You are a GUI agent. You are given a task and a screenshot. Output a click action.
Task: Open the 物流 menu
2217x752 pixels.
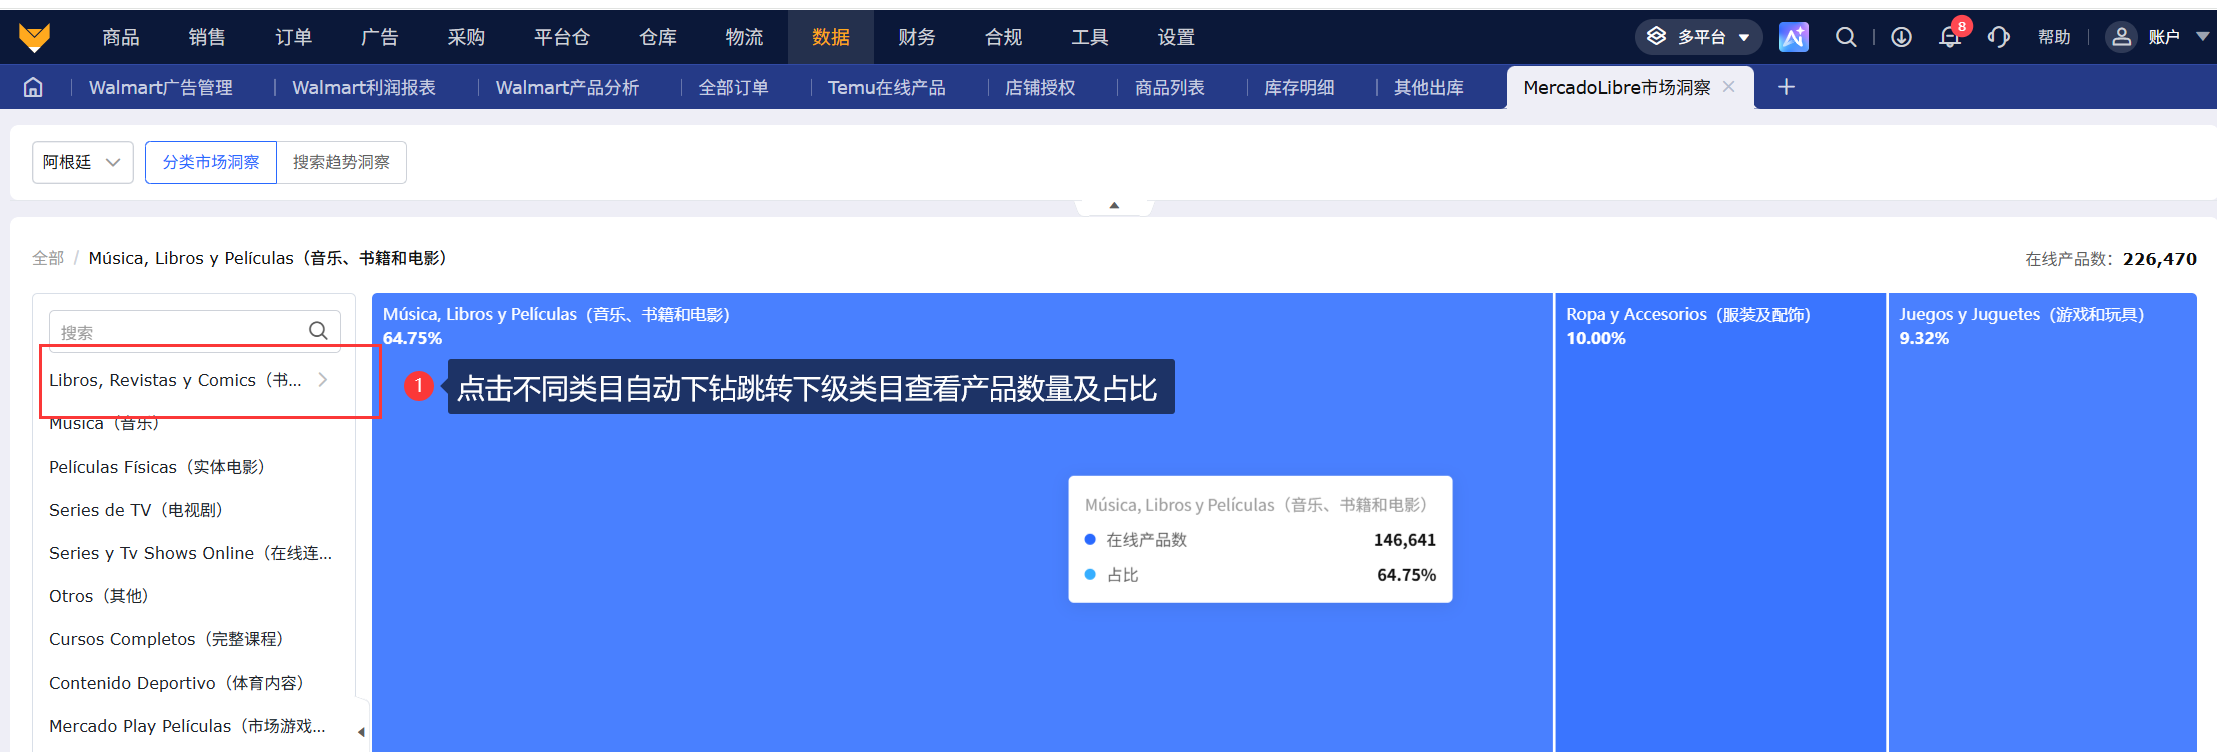pos(744,37)
